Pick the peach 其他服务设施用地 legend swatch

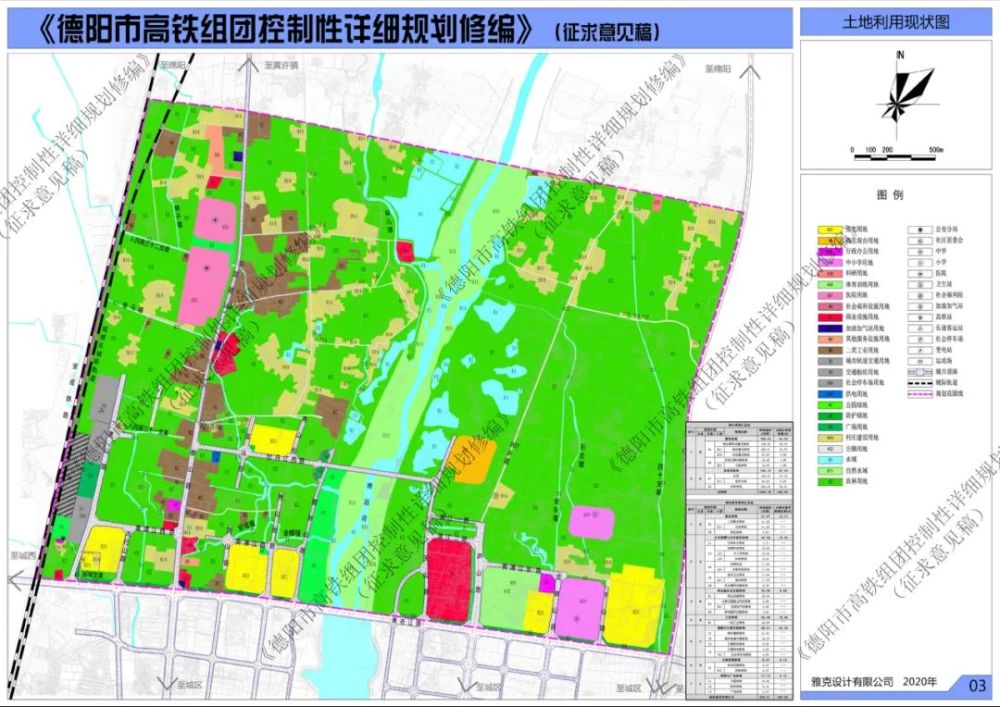[x=830, y=339]
